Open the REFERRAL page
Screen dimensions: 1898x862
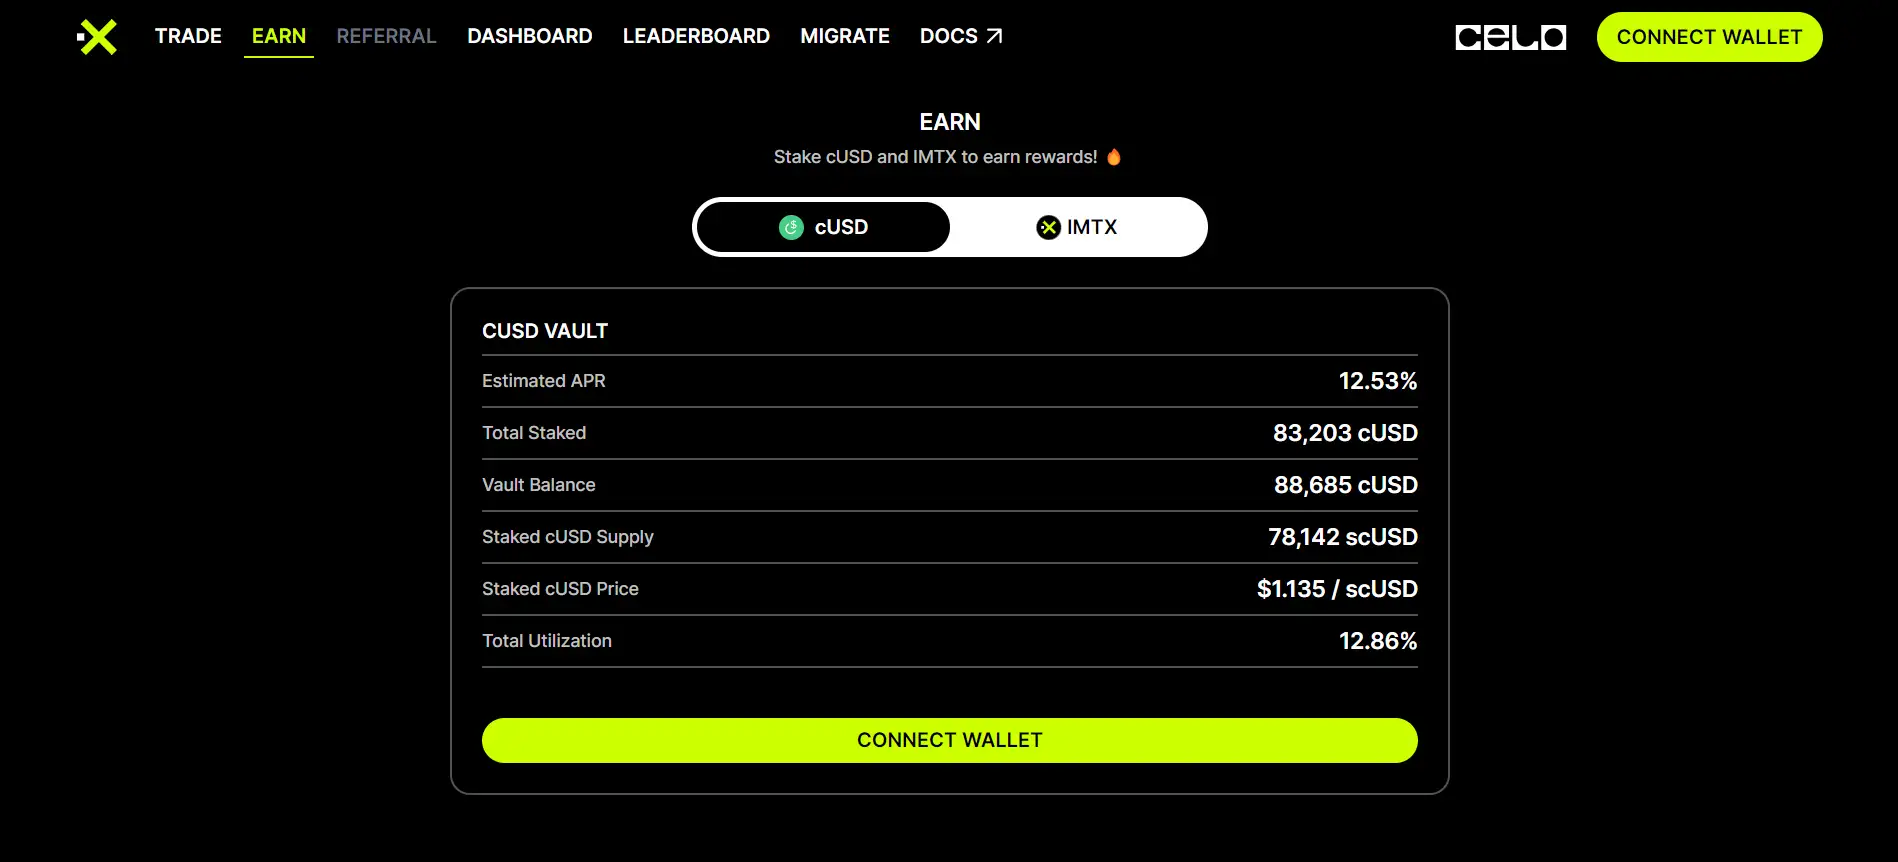coord(386,36)
